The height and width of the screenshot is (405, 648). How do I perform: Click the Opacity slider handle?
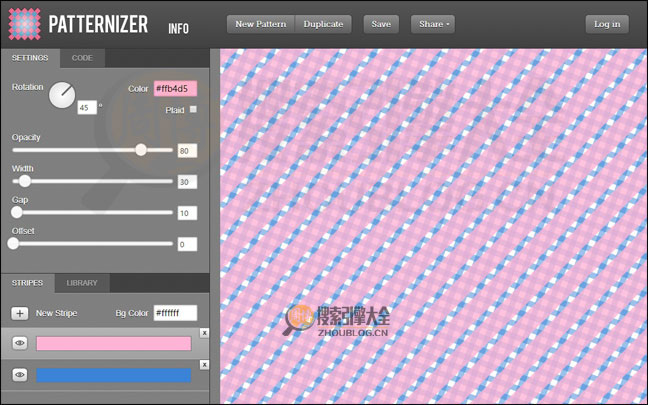[x=141, y=150]
